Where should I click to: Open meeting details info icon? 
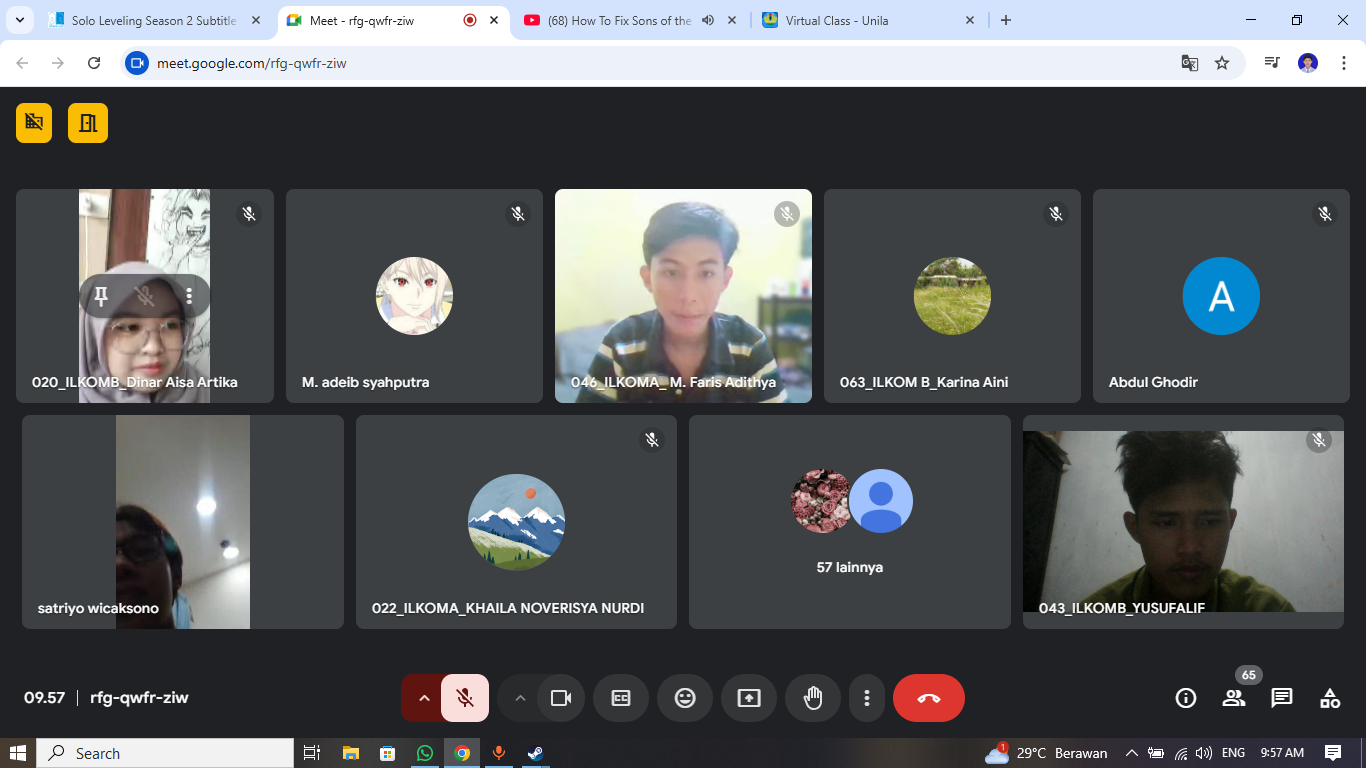[1186, 698]
